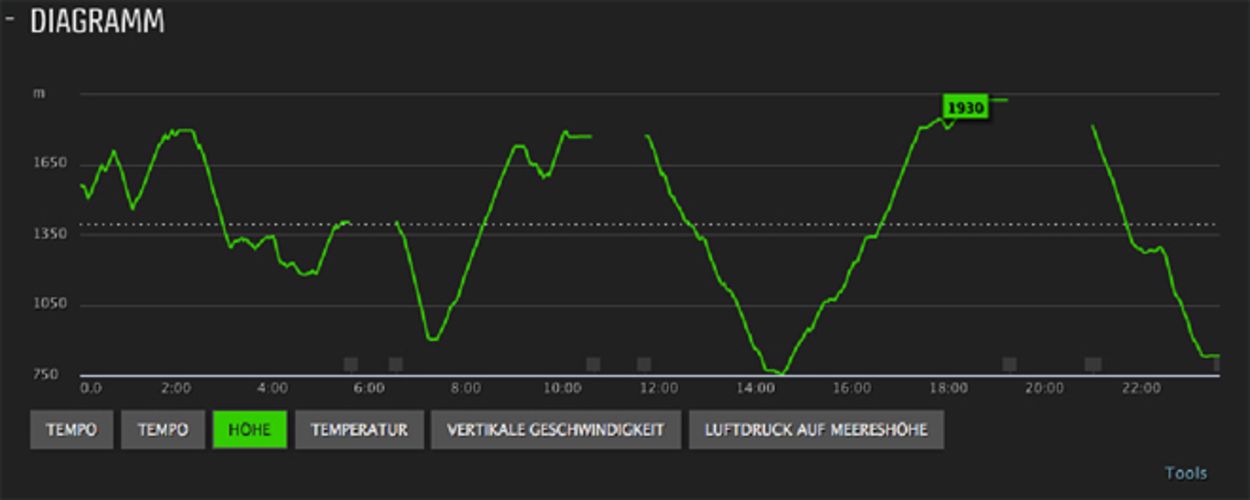Viewport: 1250px width, 500px height.
Task: Show the VERTIKALE GESCHWINDIGKEIT graph
Action: [x=556, y=430]
